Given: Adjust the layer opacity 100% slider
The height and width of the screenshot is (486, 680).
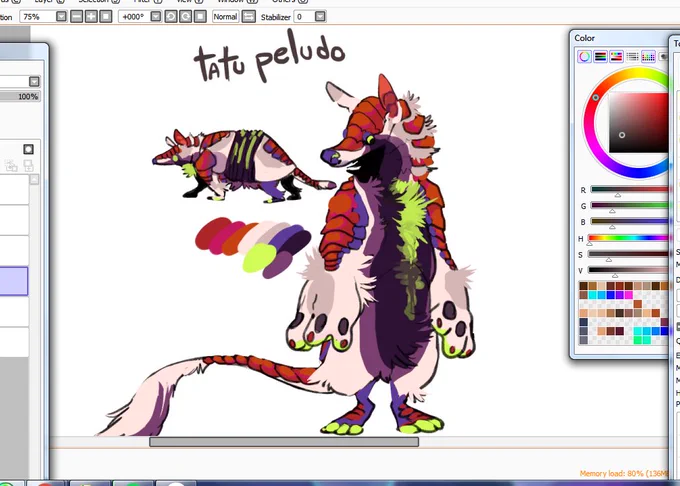Looking at the screenshot, I should [x=20, y=96].
